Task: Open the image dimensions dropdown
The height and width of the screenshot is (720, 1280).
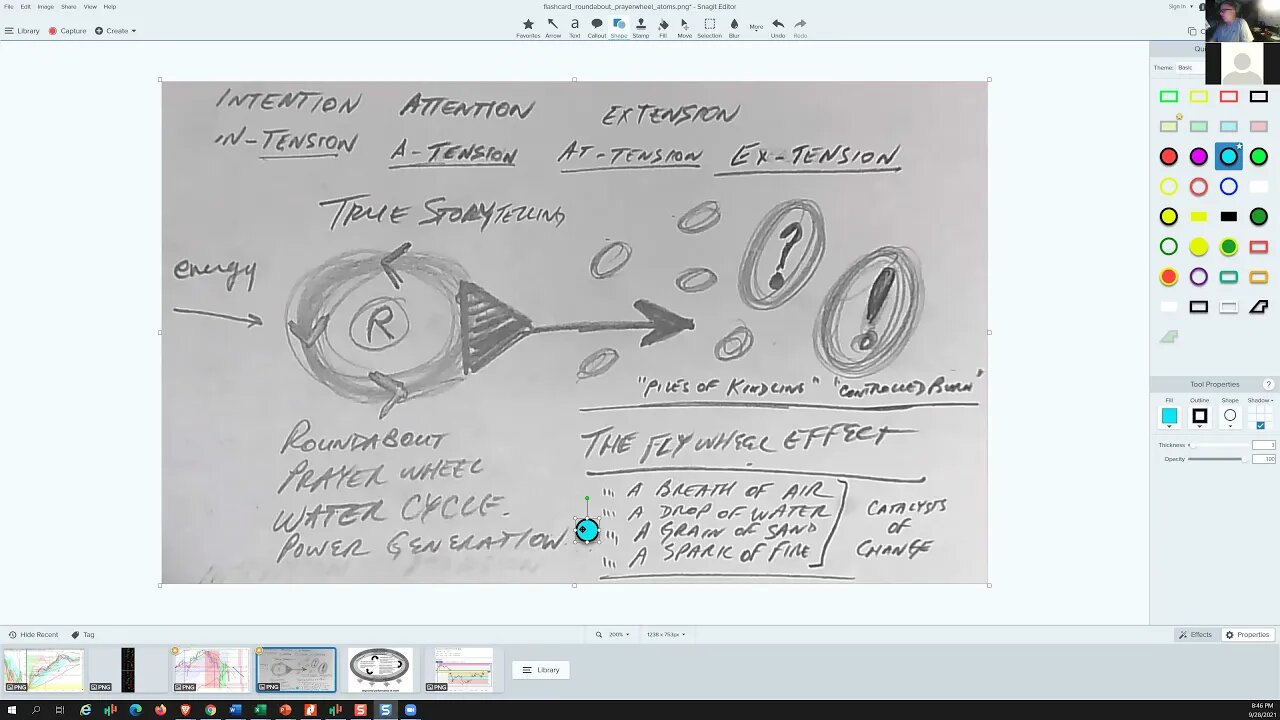Action: click(665, 635)
